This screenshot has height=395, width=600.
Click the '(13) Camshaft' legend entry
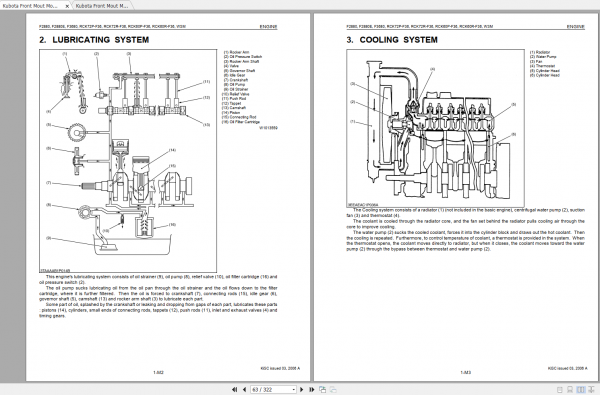coord(234,108)
